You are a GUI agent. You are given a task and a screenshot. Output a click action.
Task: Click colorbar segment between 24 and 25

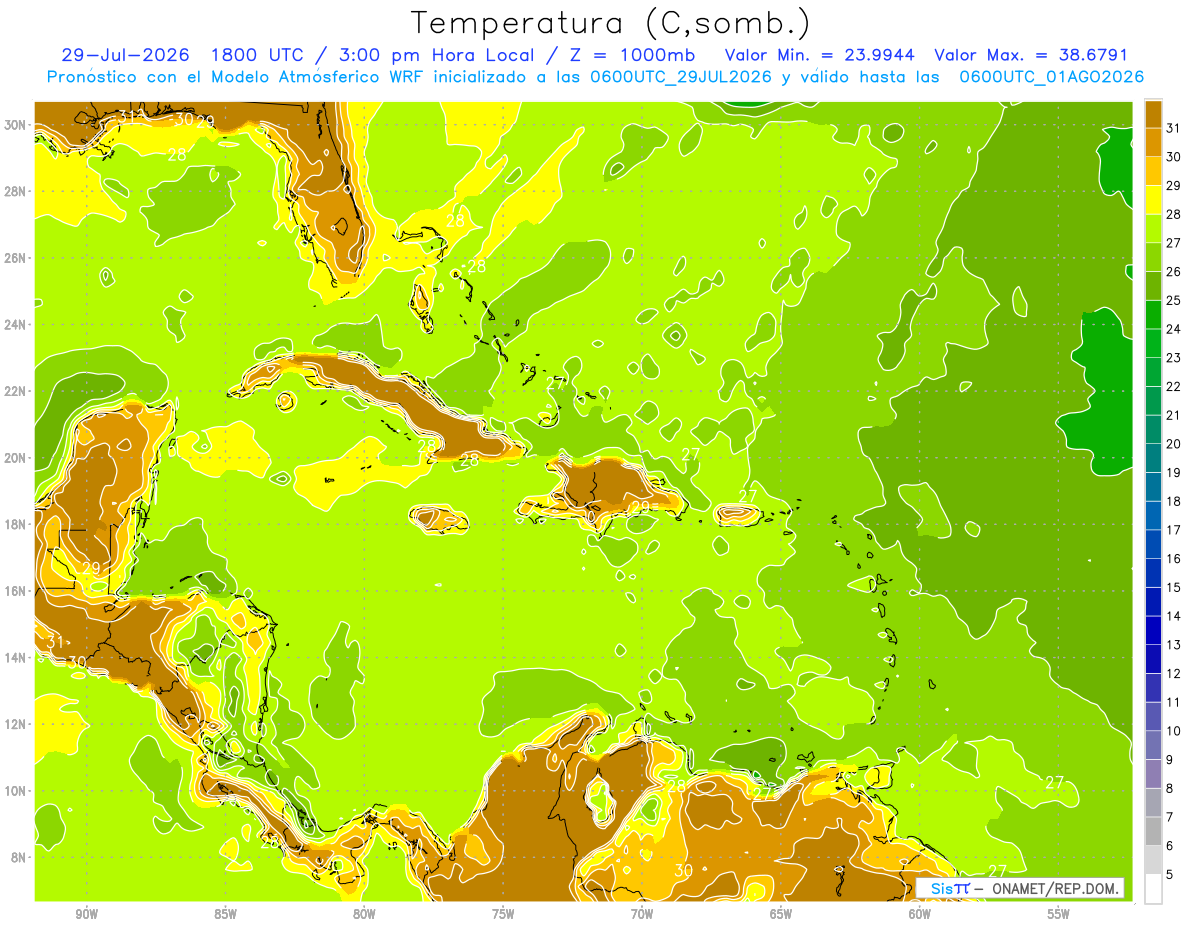point(1153,315)
